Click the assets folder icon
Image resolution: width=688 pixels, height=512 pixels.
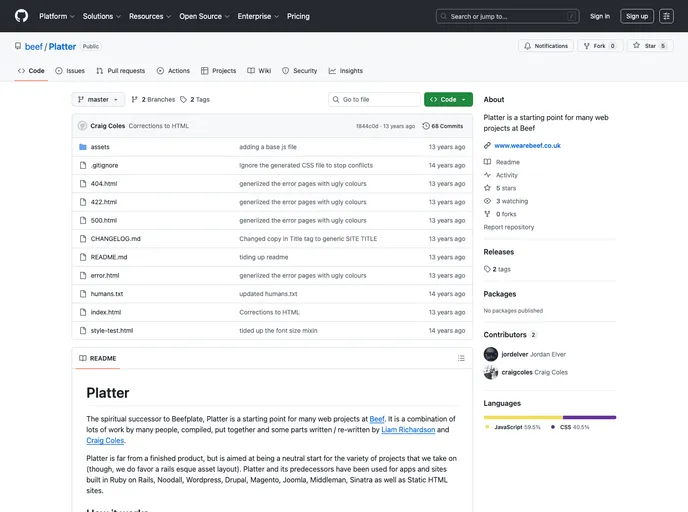pos(82,147)
